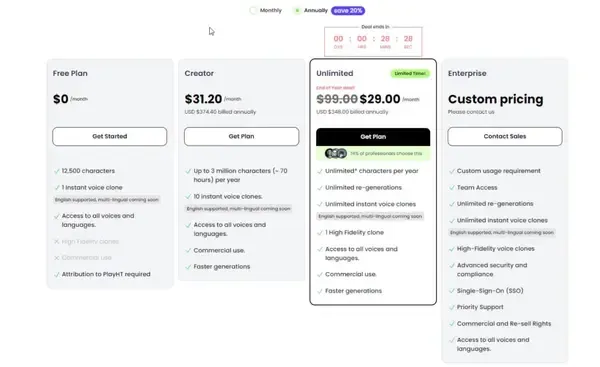Click the black Get Plan button
This screenshot has height=367, width=600.
click(x=373, y=137)
